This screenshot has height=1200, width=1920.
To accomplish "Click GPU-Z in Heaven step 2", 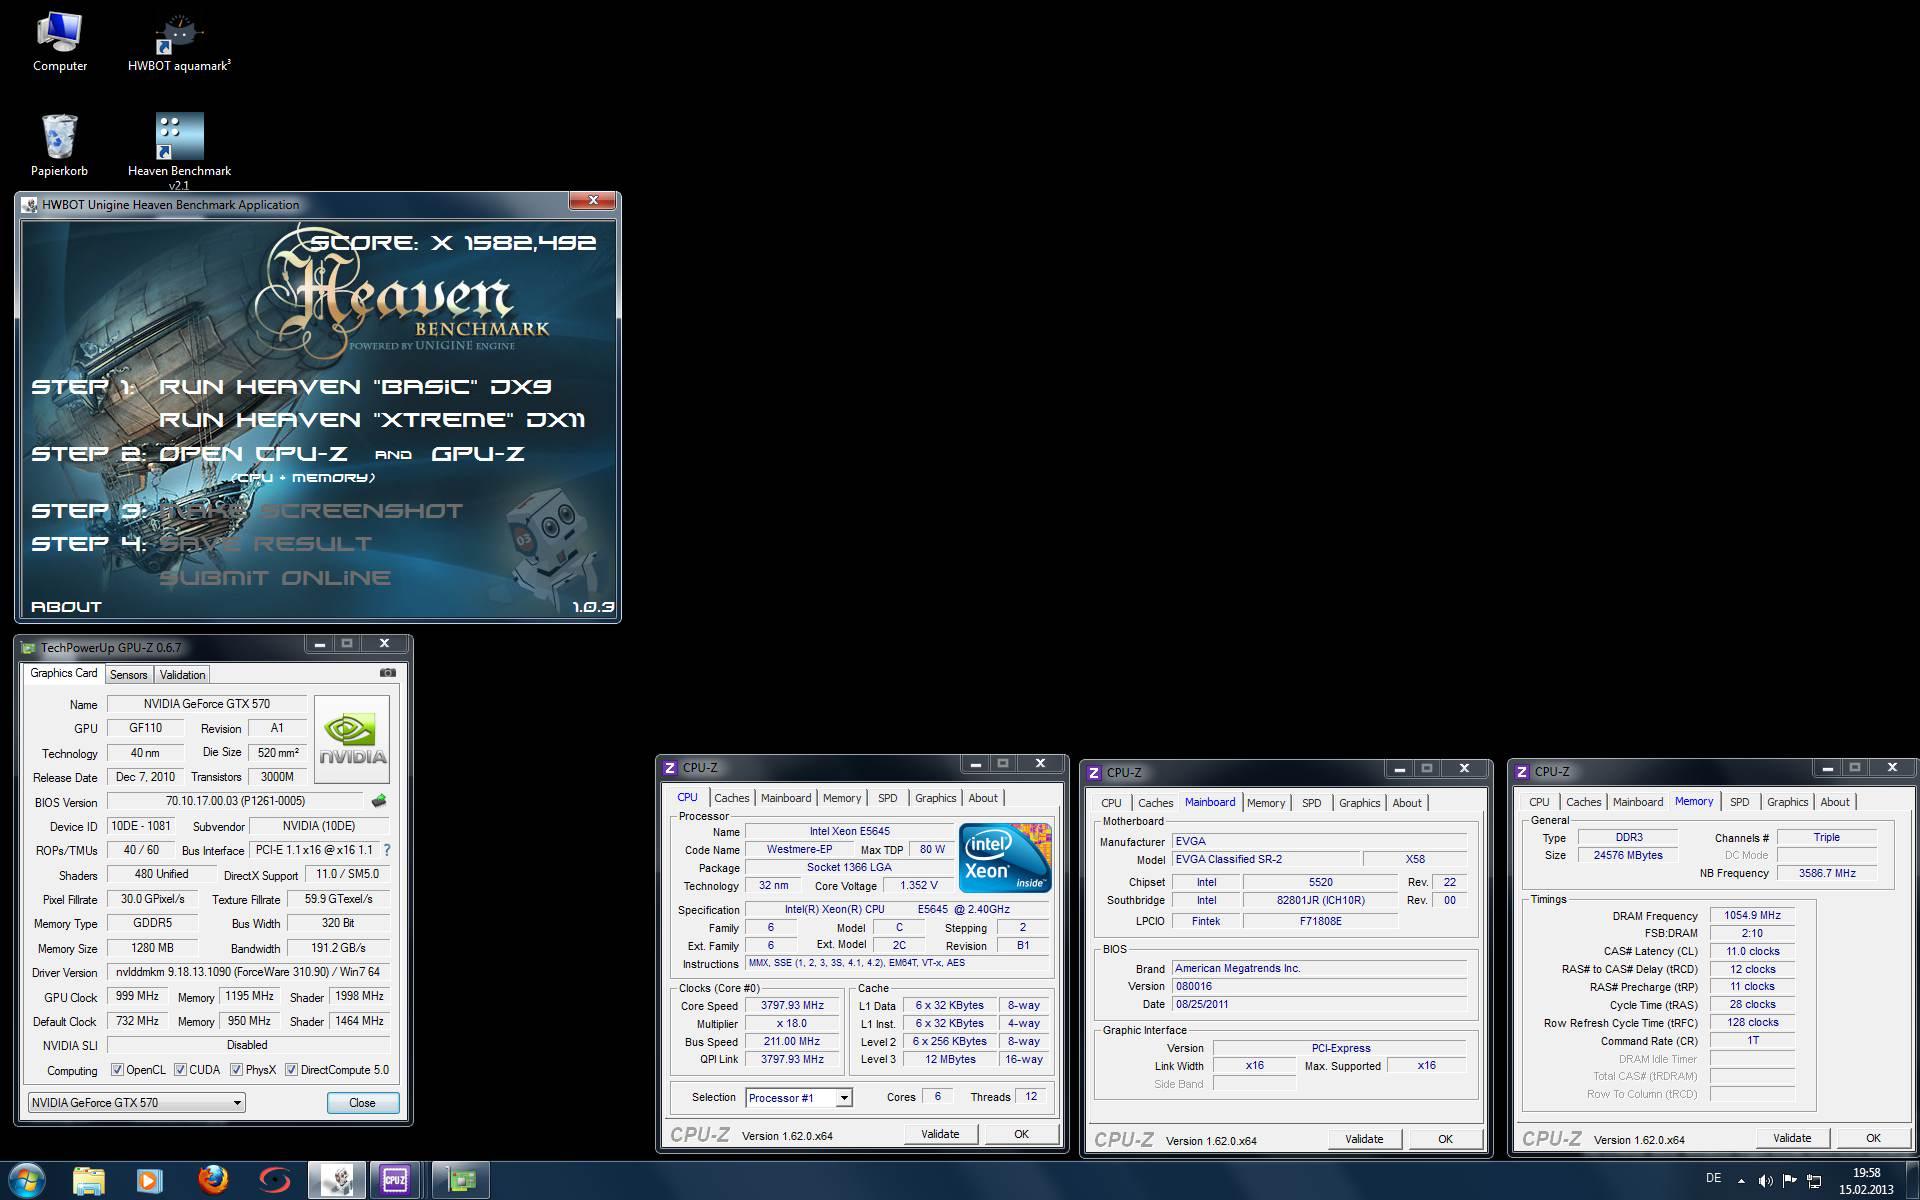I will coord(478,454).
